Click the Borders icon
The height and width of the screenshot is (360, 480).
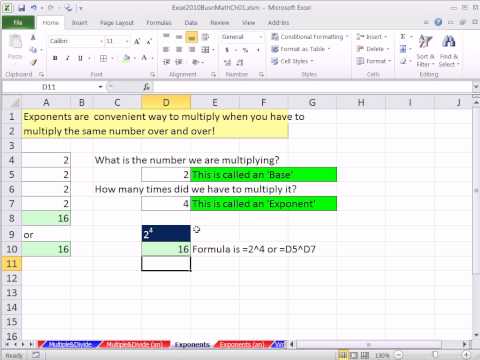(x=104, y=58)
